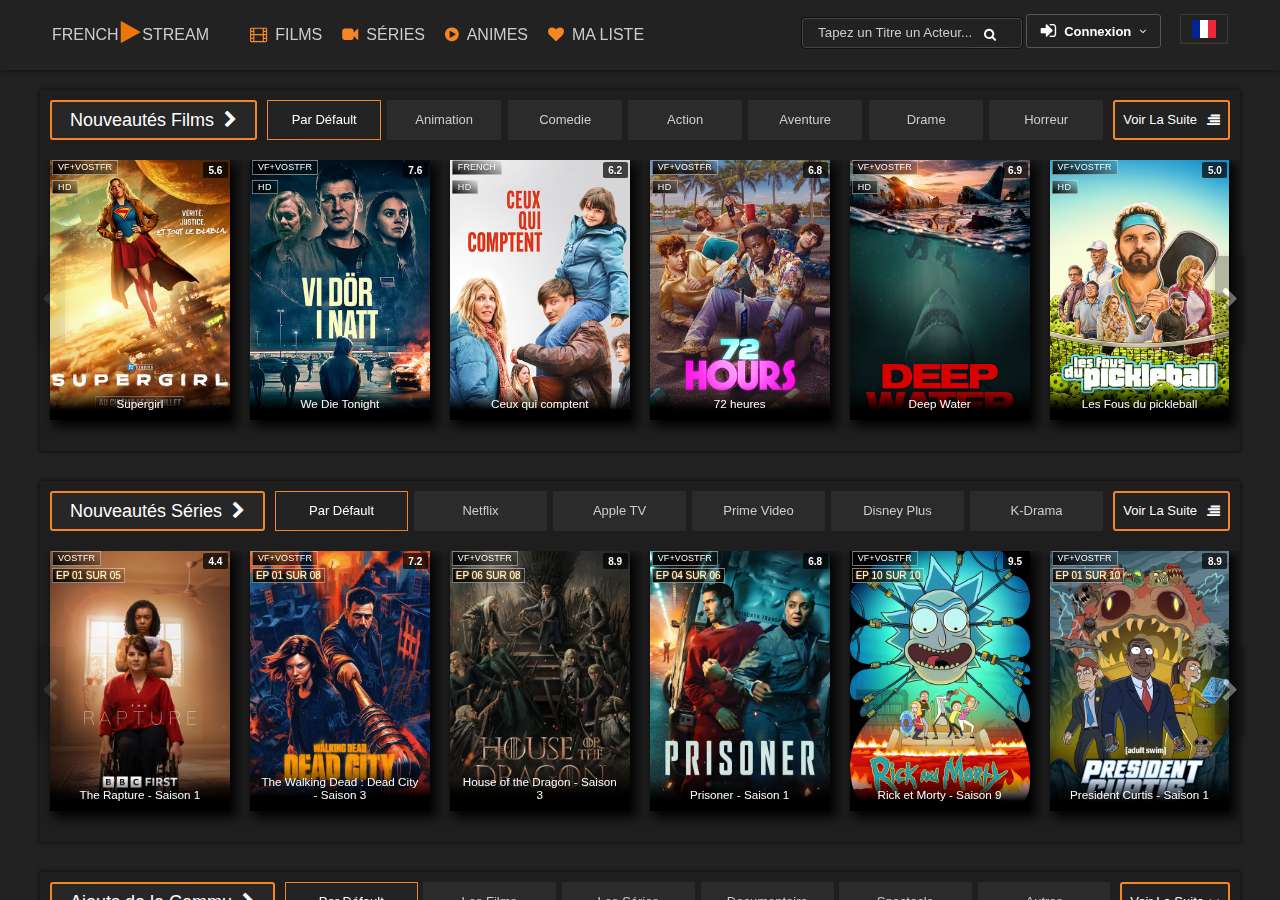Filter new films by Drame

click(926, 120)
